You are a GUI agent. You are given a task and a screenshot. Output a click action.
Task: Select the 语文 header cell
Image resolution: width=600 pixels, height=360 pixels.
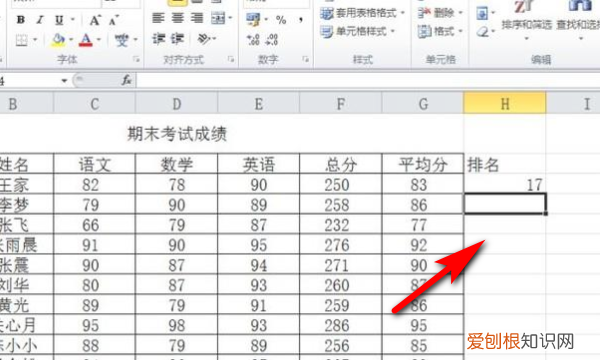95,165
